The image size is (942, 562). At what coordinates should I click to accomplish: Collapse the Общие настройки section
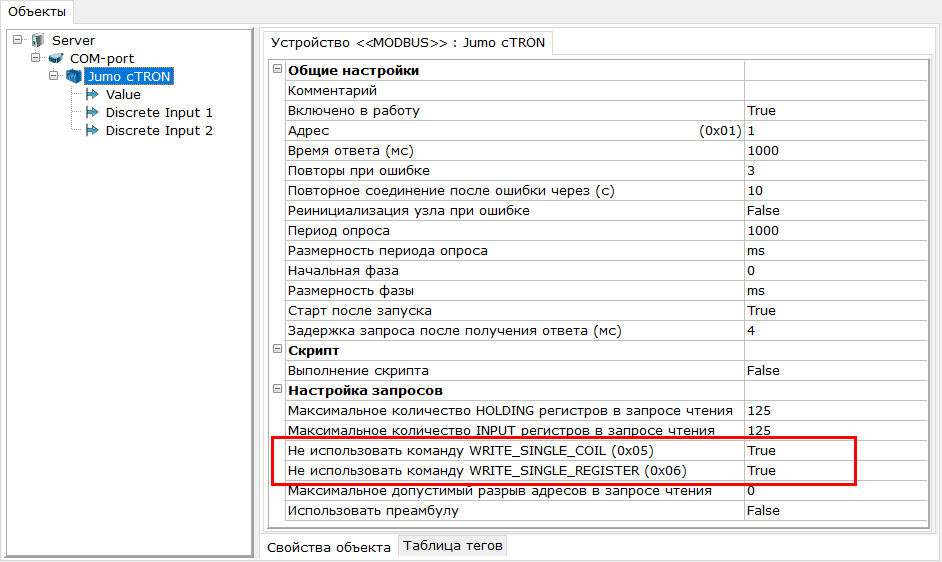(x=278, y=70)
